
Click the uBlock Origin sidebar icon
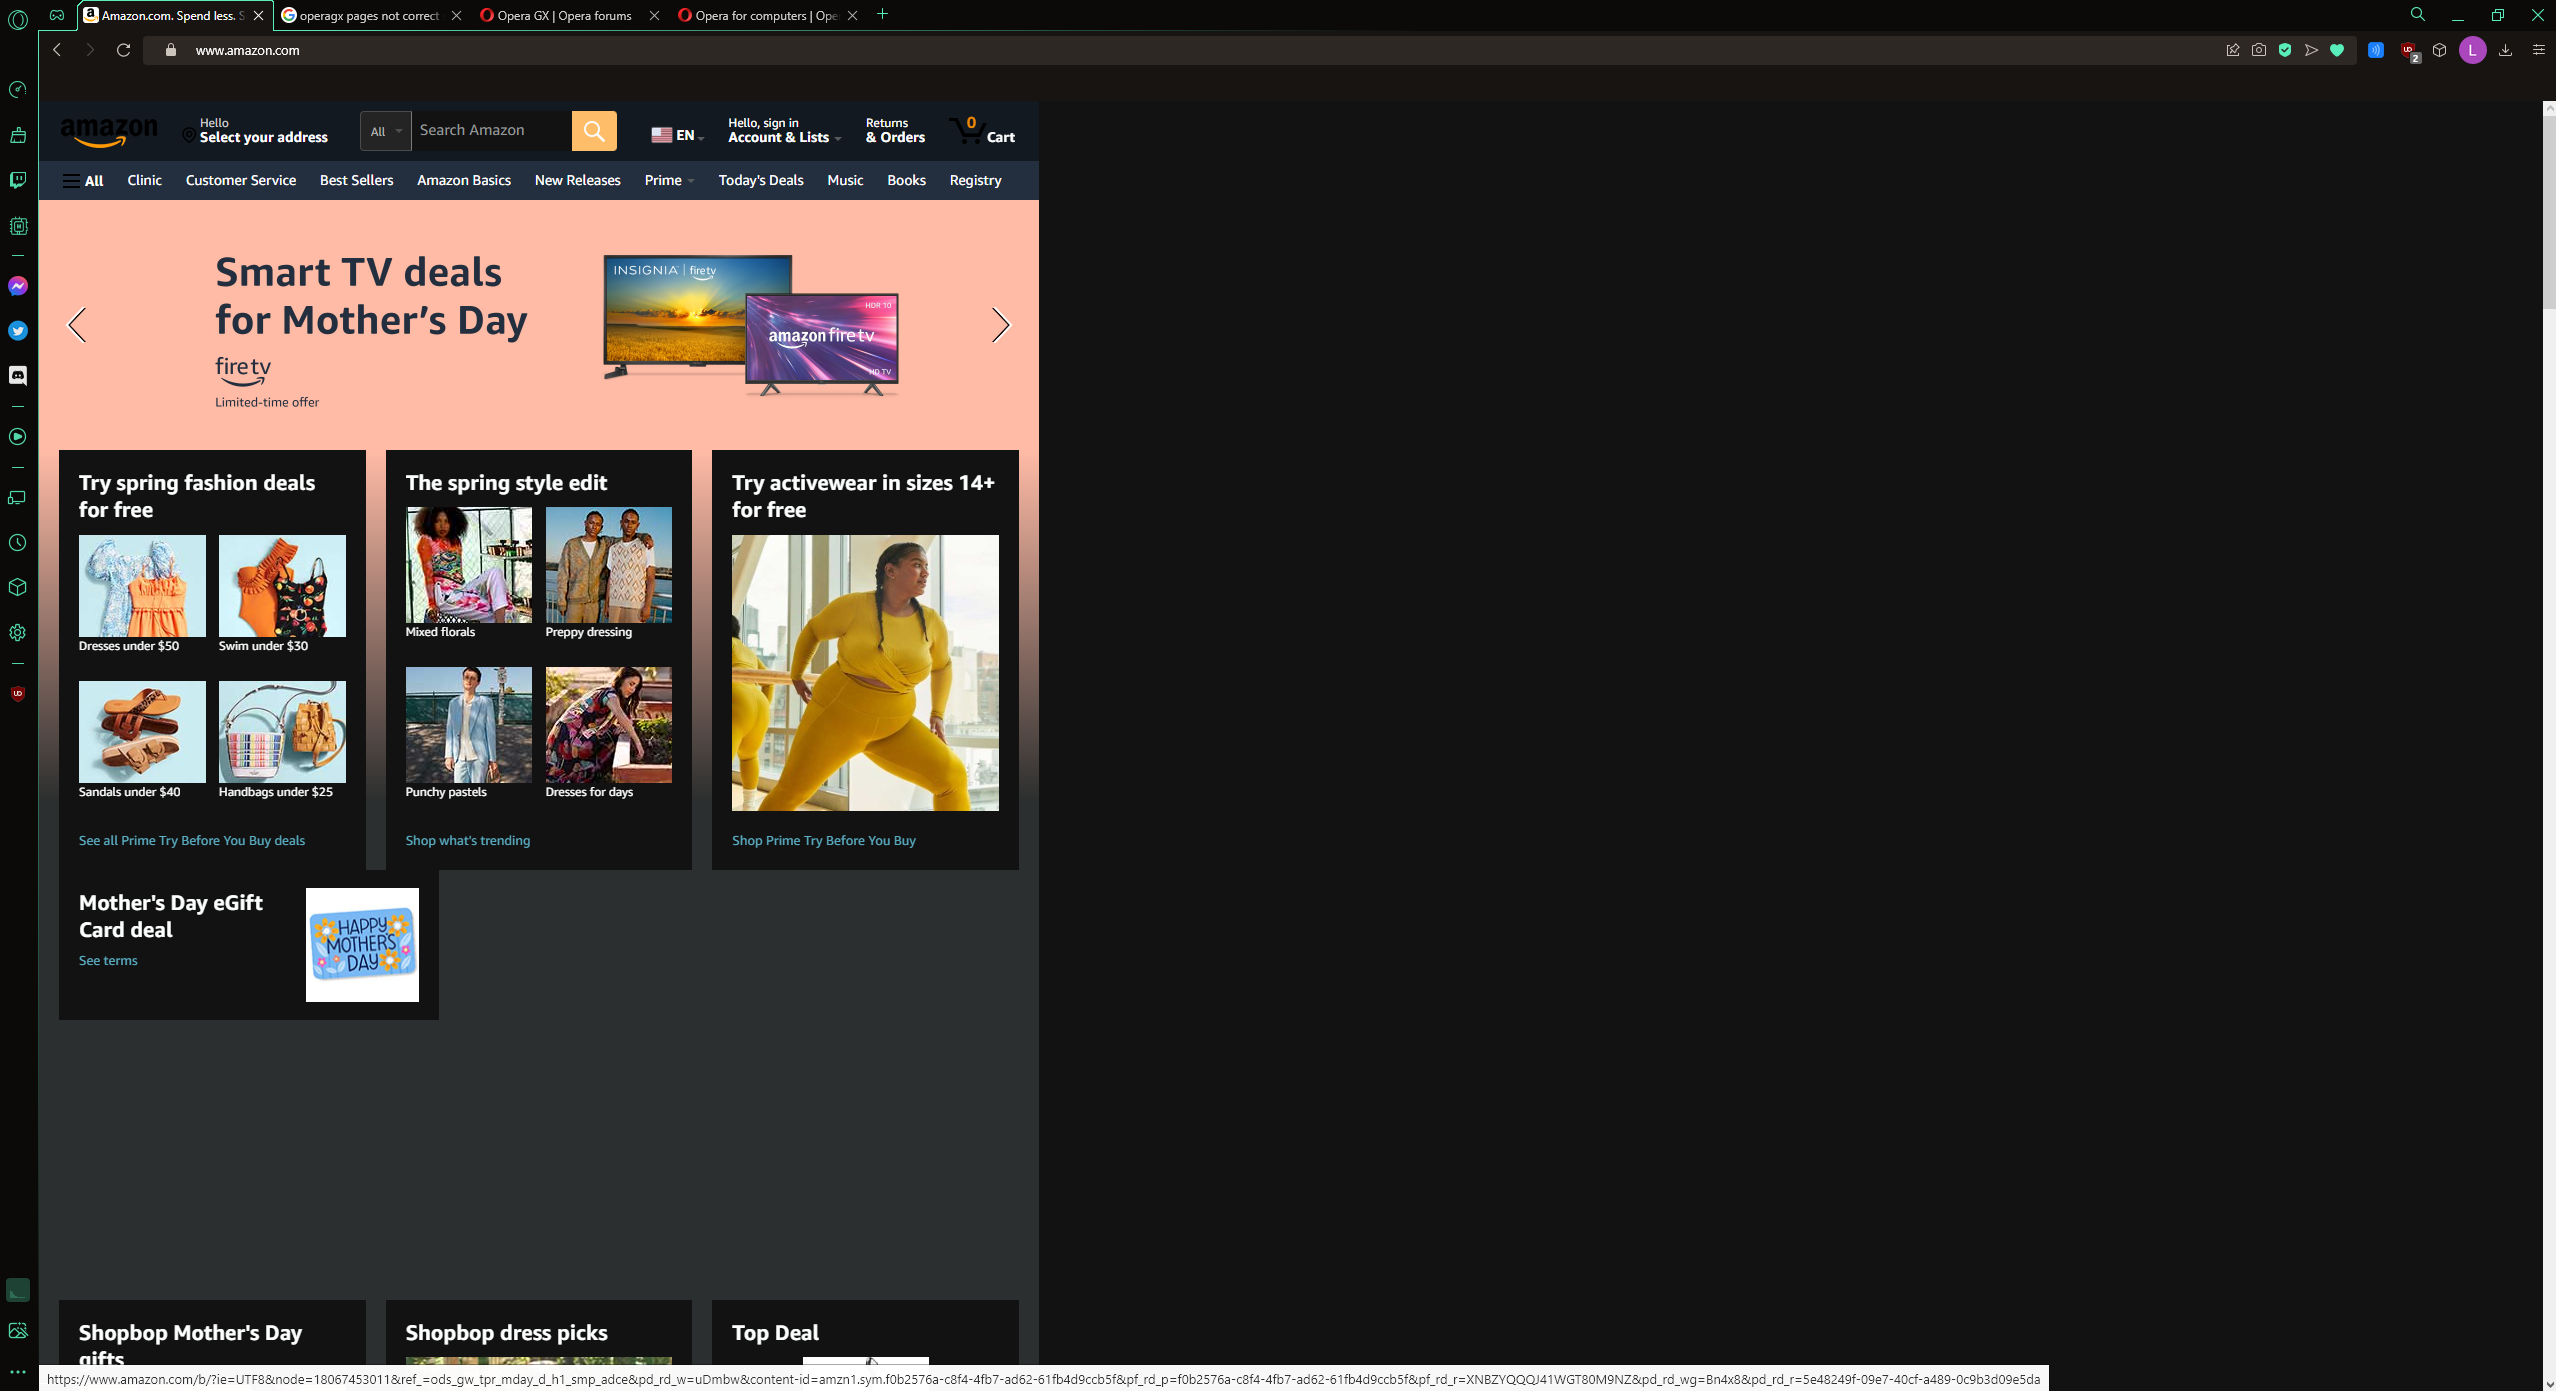(x=18, y=693)
